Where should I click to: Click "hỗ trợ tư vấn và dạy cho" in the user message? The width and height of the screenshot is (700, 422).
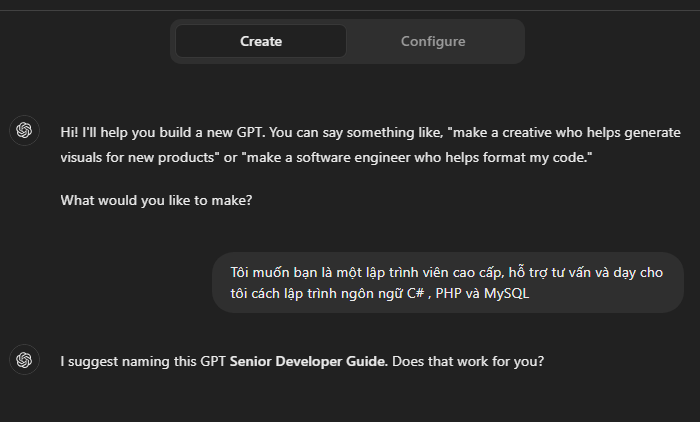click(585, 272)
